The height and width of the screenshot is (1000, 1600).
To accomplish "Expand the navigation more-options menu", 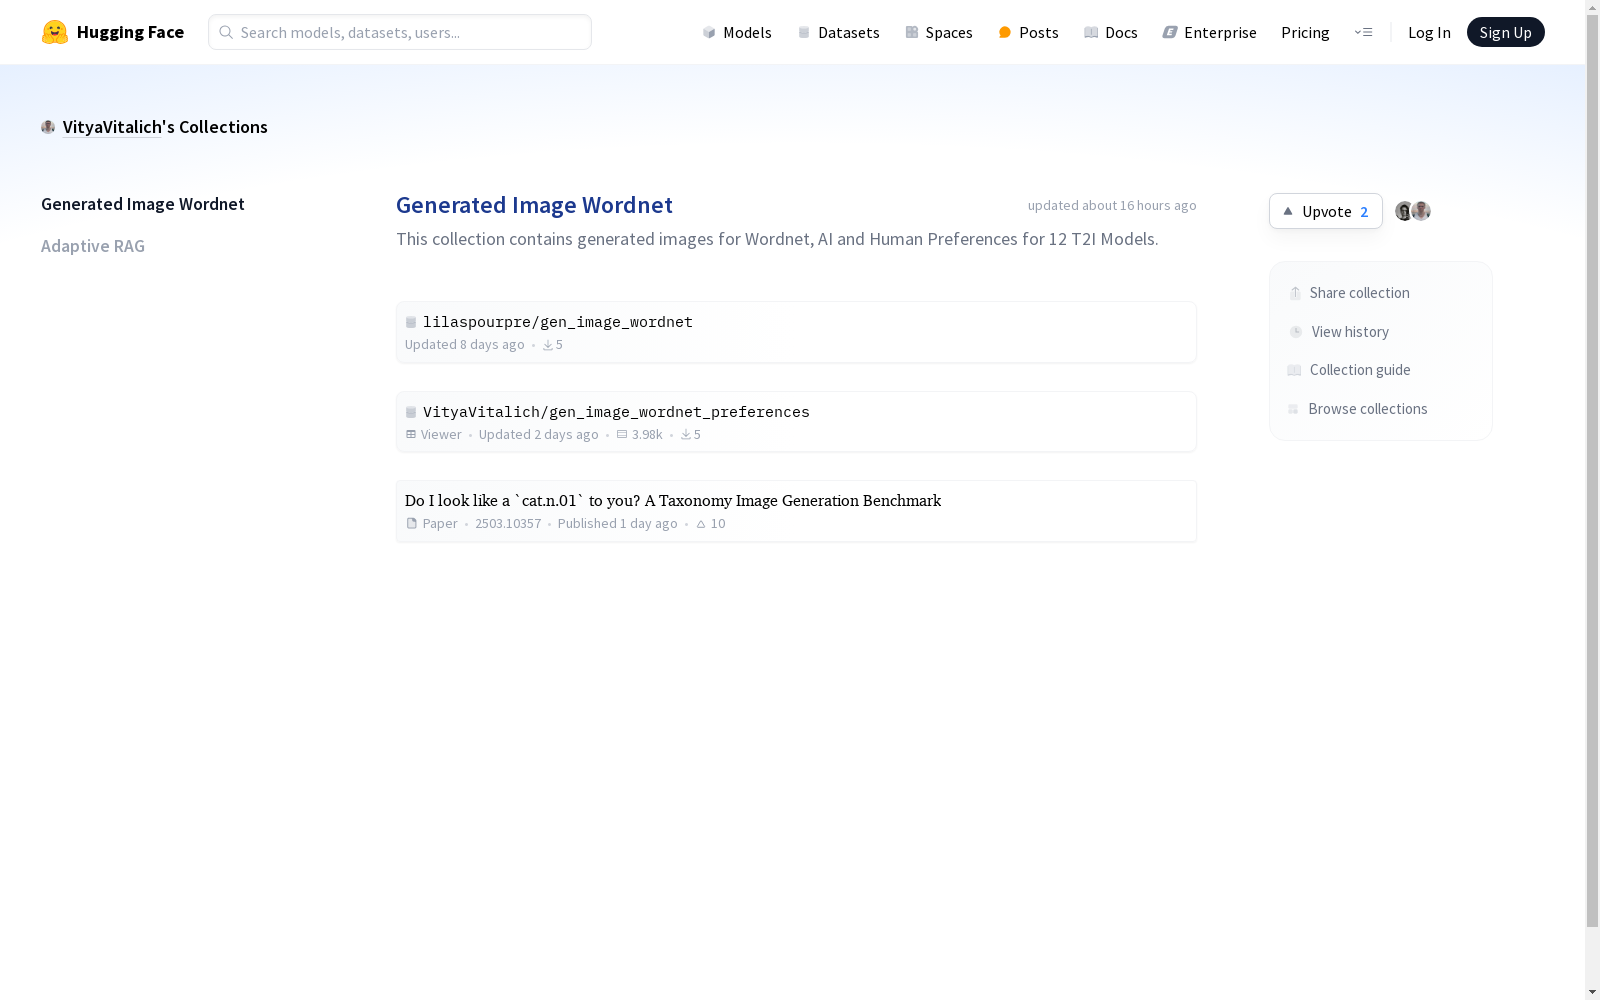I will click(x=1363, y=32).
